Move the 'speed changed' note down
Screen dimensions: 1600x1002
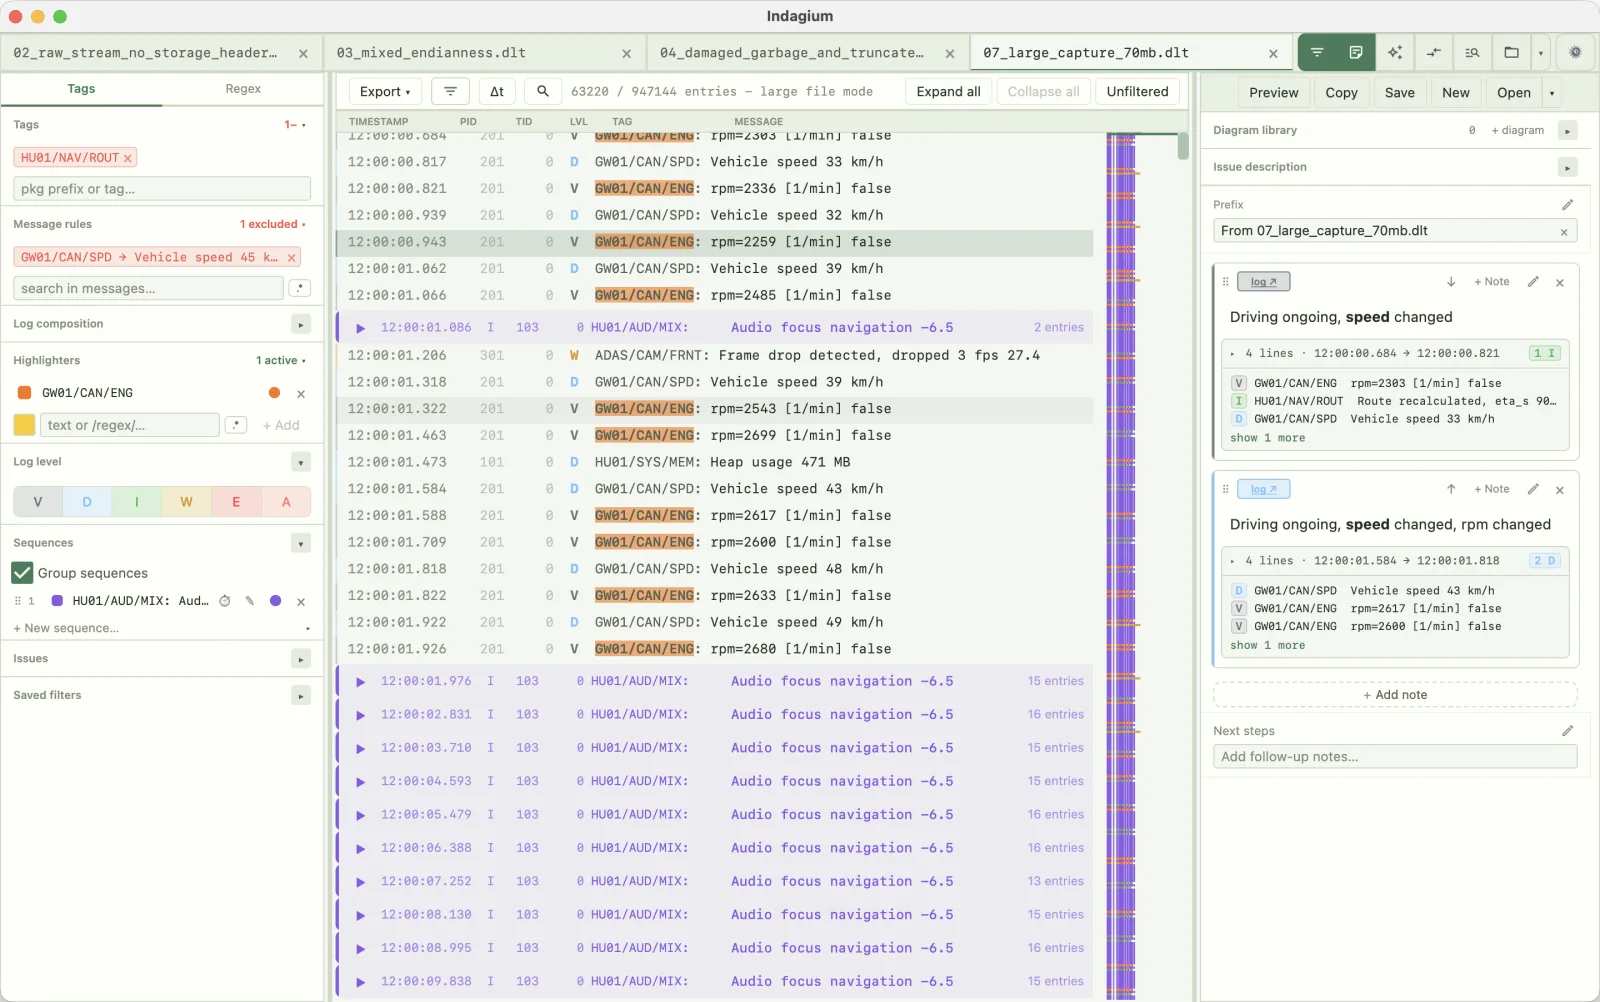coord(1451,282)
